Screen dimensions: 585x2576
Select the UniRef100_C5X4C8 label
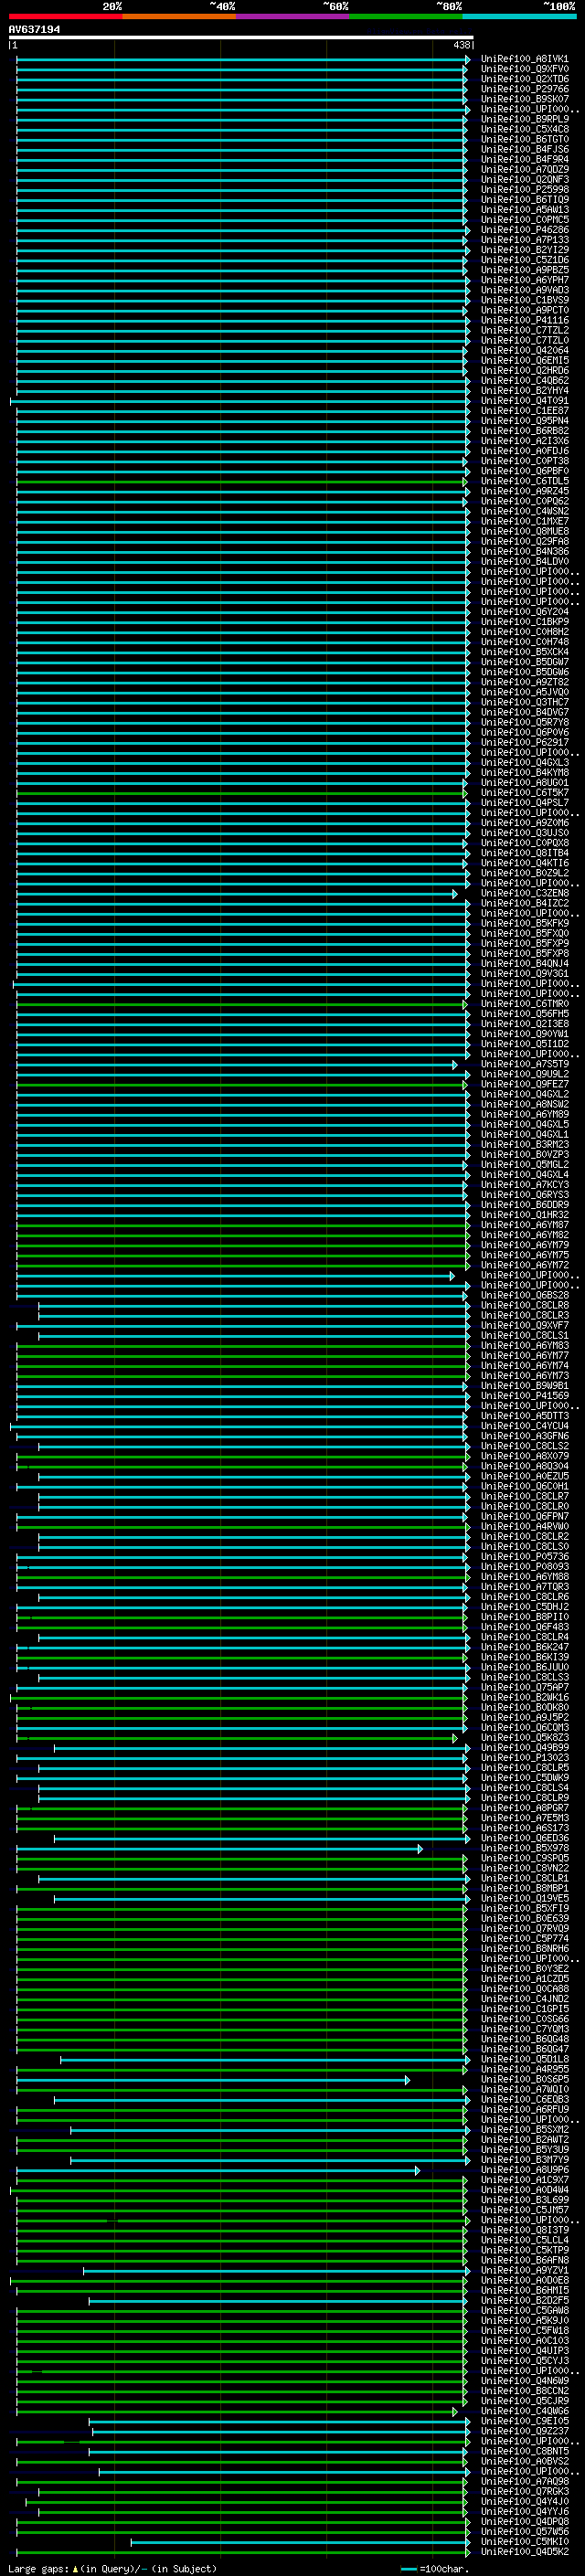(x=524, y=129)
